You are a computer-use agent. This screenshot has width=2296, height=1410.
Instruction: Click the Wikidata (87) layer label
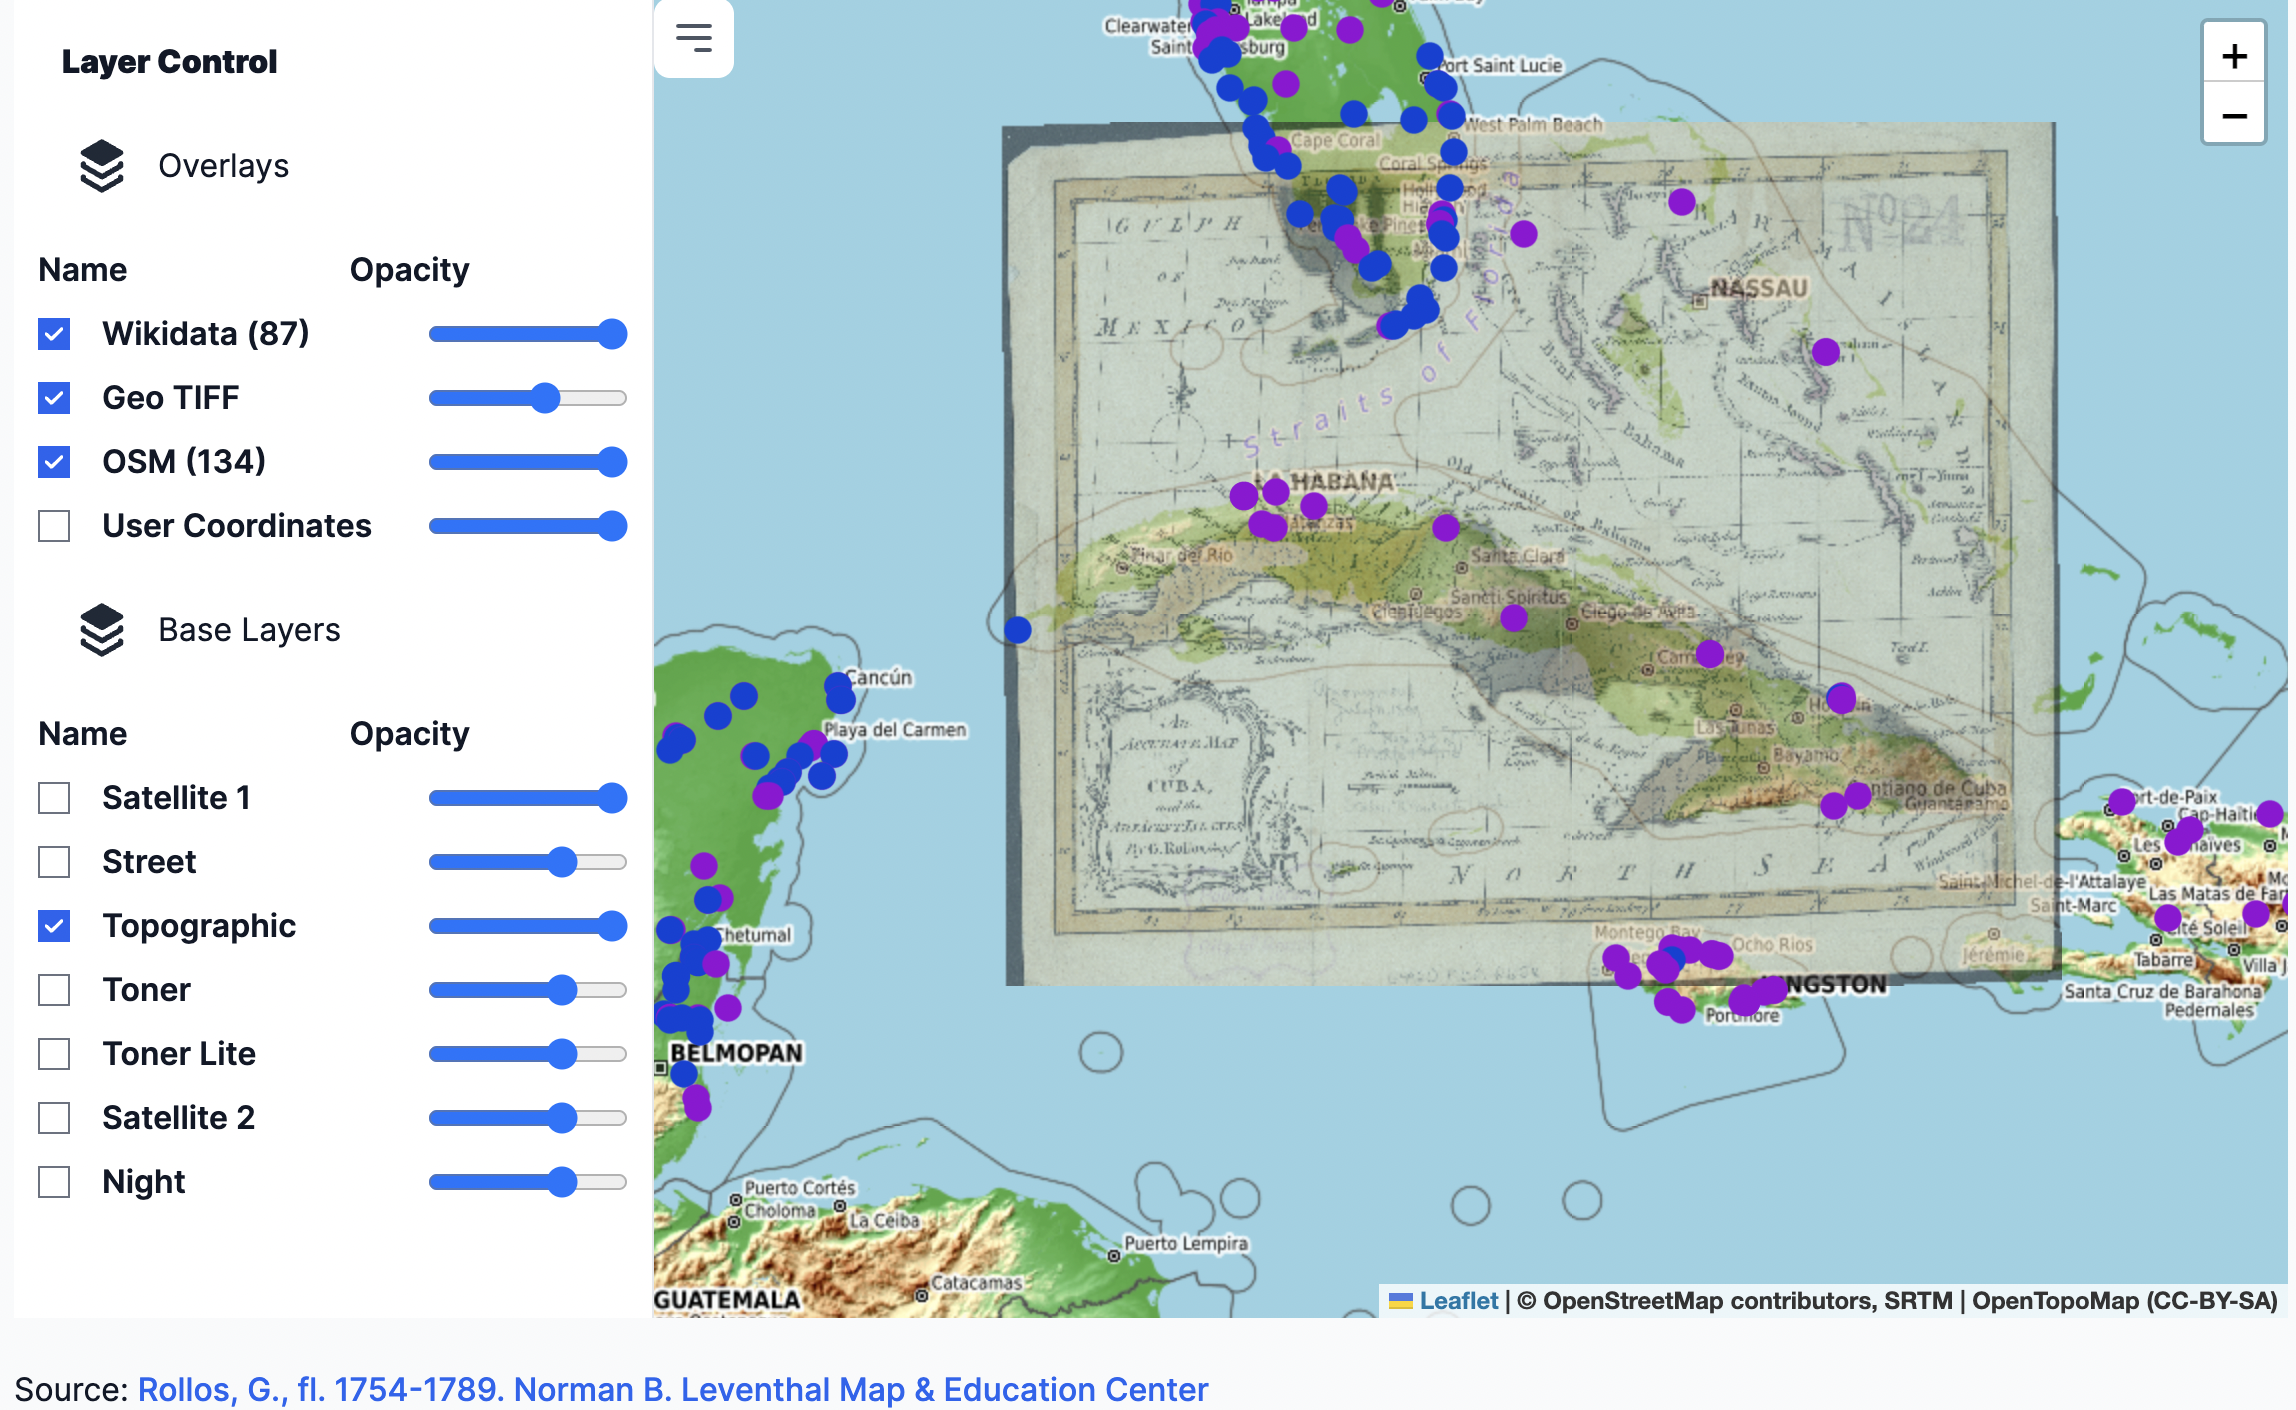(x=206, y=334)
